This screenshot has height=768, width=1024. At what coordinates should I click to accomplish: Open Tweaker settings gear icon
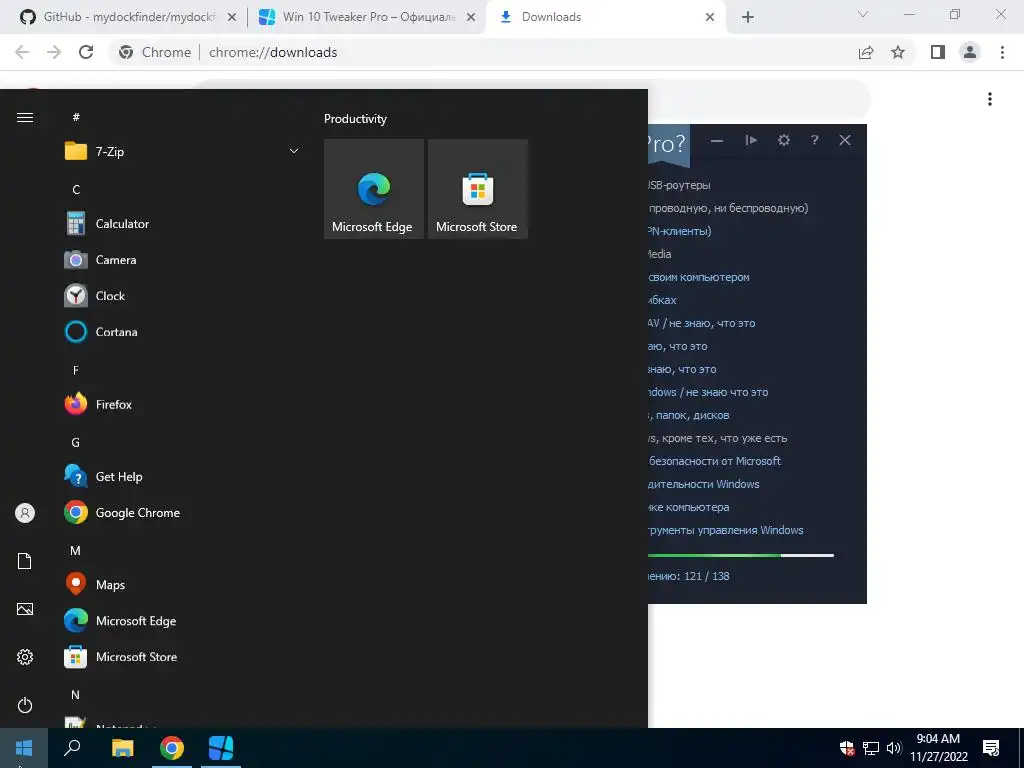784,140
